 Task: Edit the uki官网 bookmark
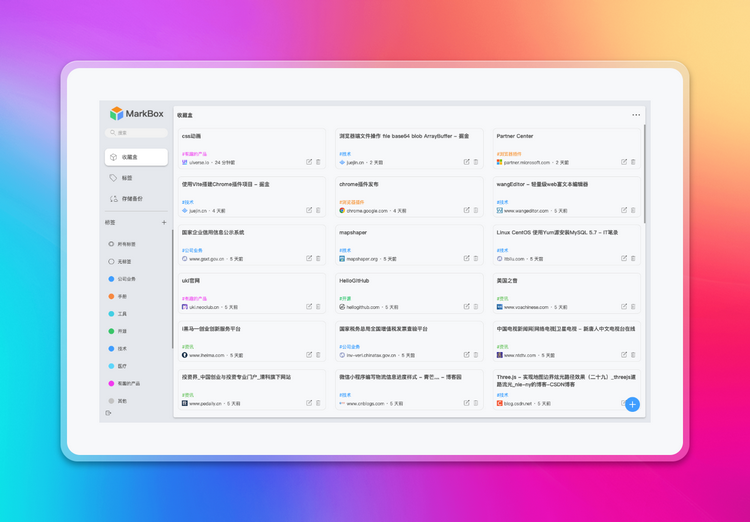[x=309, y=307]
